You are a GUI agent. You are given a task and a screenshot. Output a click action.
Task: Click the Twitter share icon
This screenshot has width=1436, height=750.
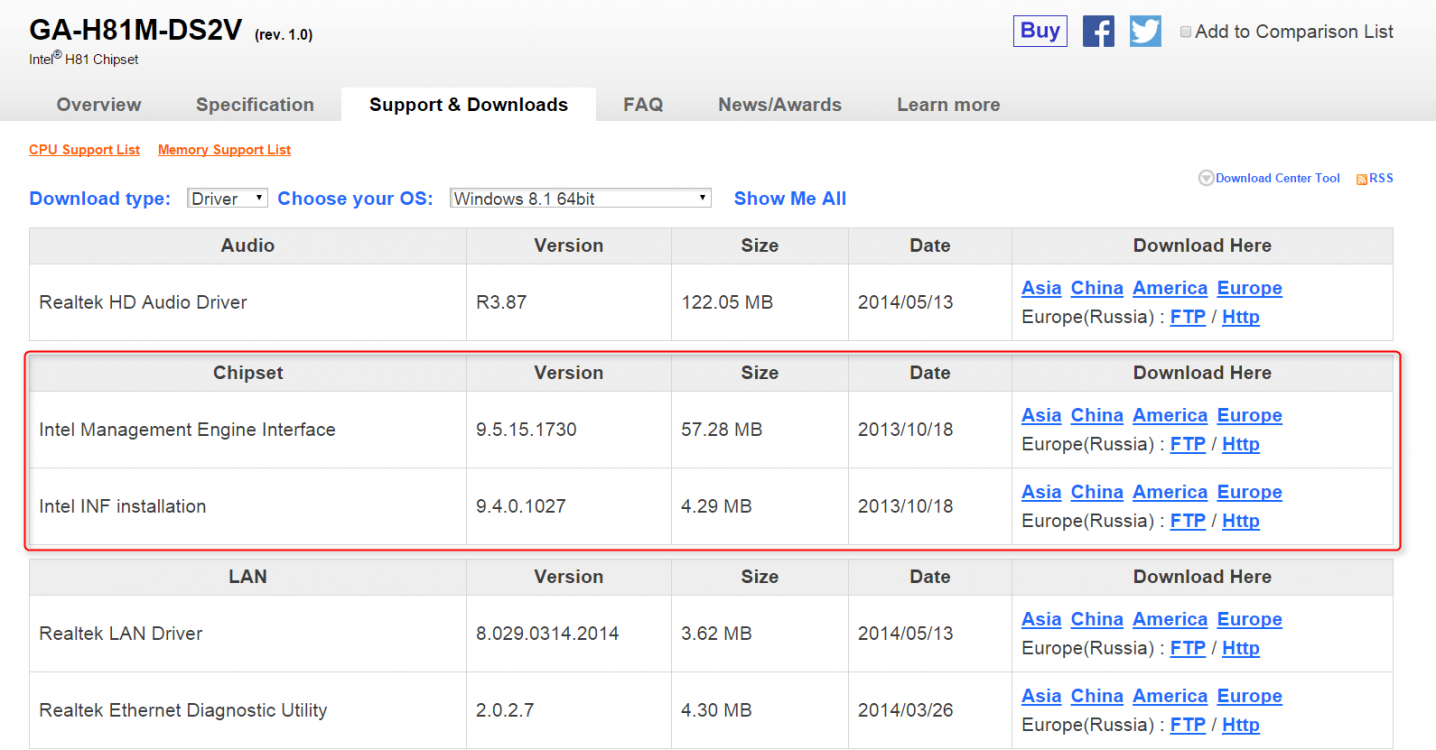[1146, 31]
